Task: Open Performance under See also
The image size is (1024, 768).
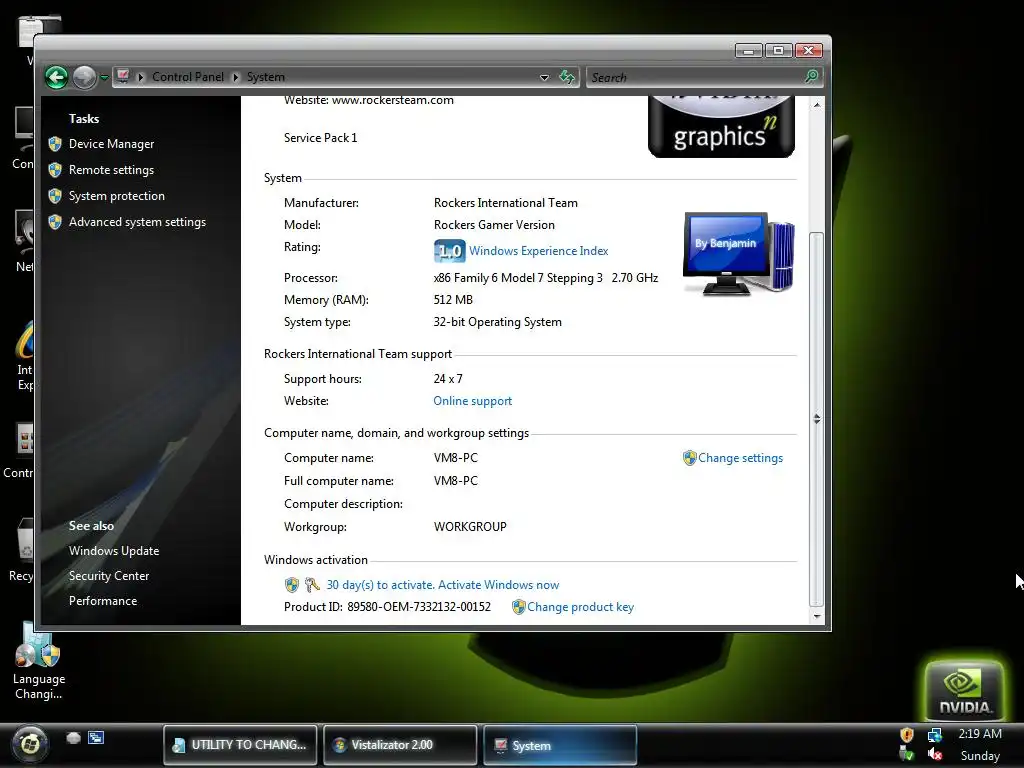Action: tap(103, 601)
